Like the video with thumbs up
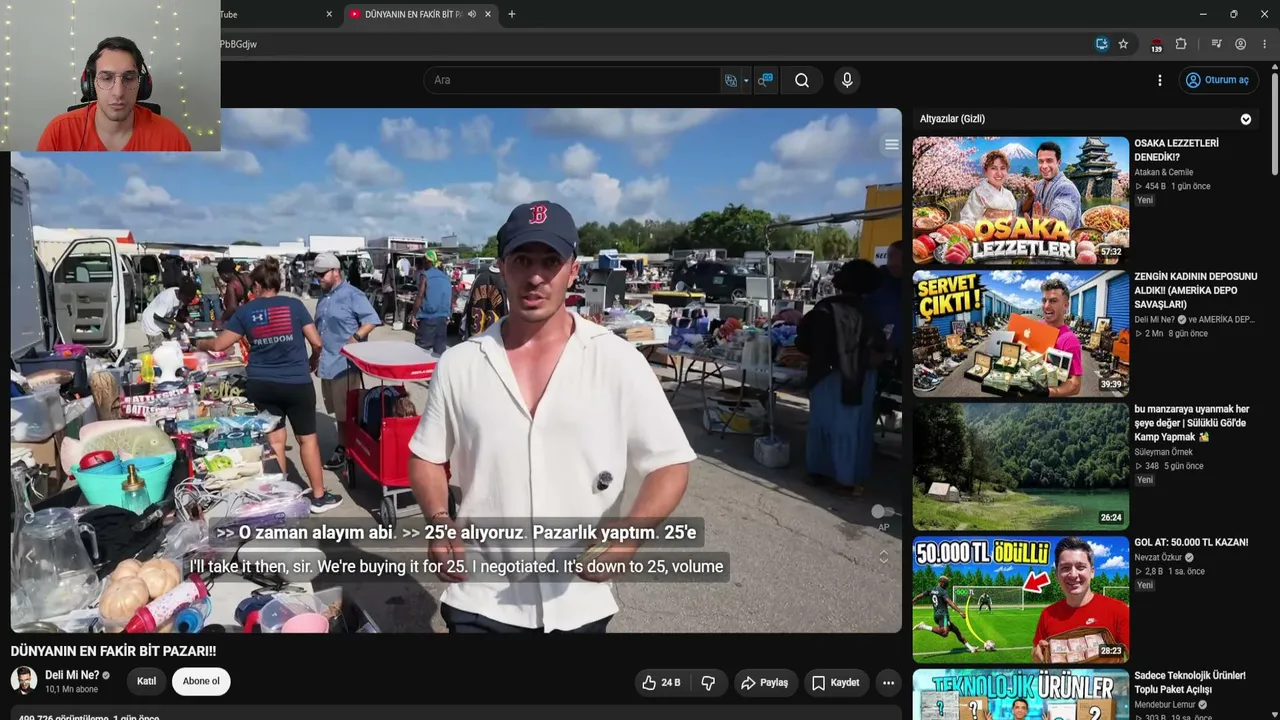This screenshot has height=720, width=1280. click(661, 683)
